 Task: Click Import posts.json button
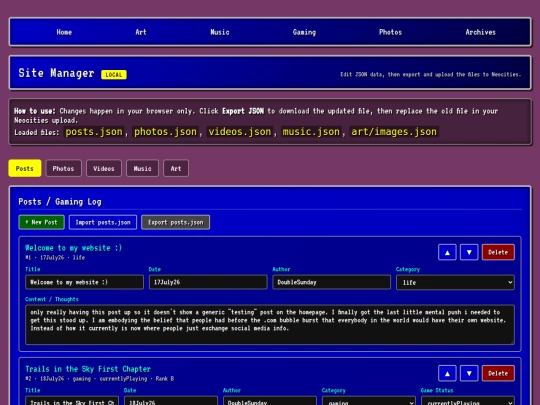(x=103, y=222)
